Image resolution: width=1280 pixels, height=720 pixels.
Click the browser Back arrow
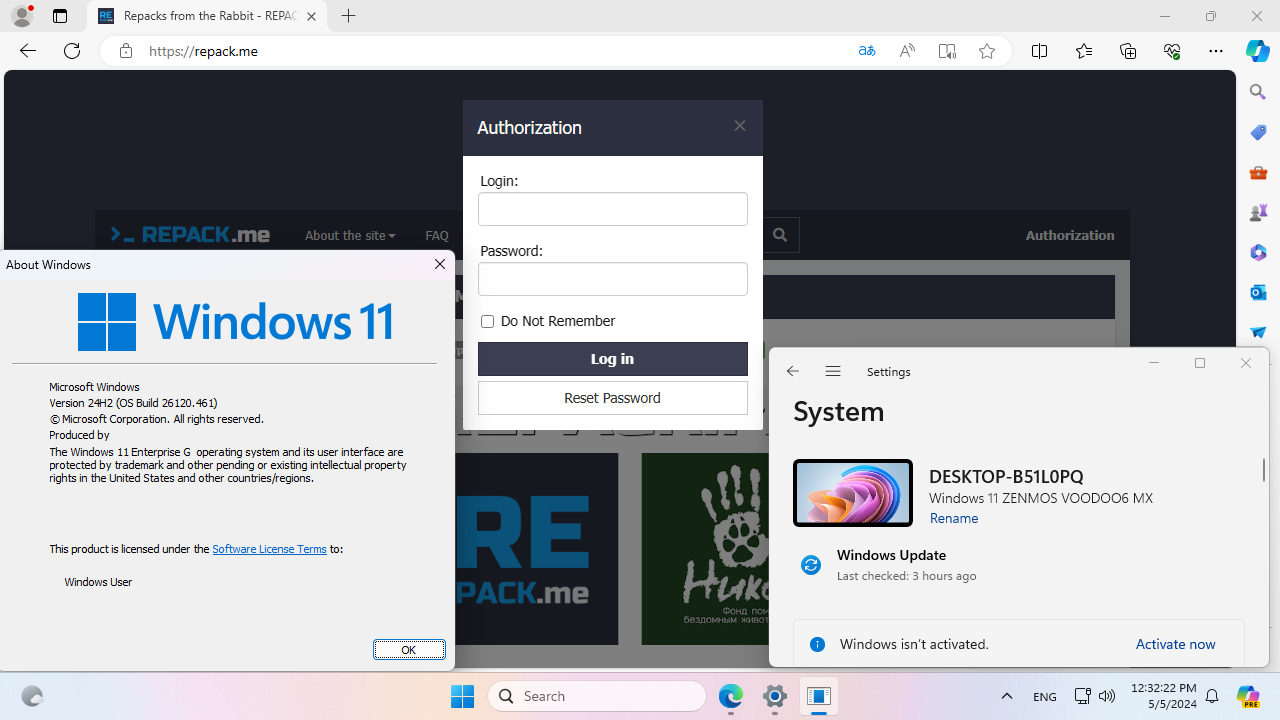tap(28, 51)
